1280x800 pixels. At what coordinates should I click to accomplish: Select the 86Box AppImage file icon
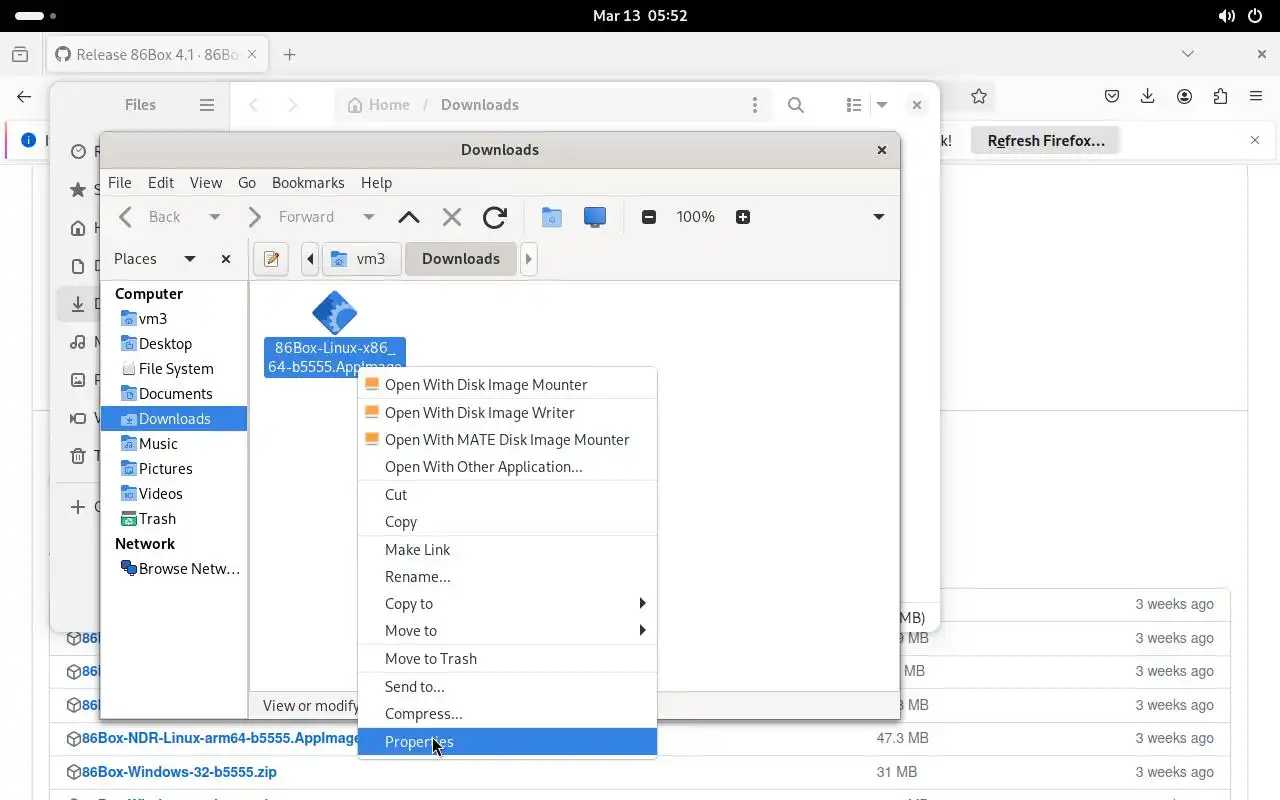(x=334, y=313)
